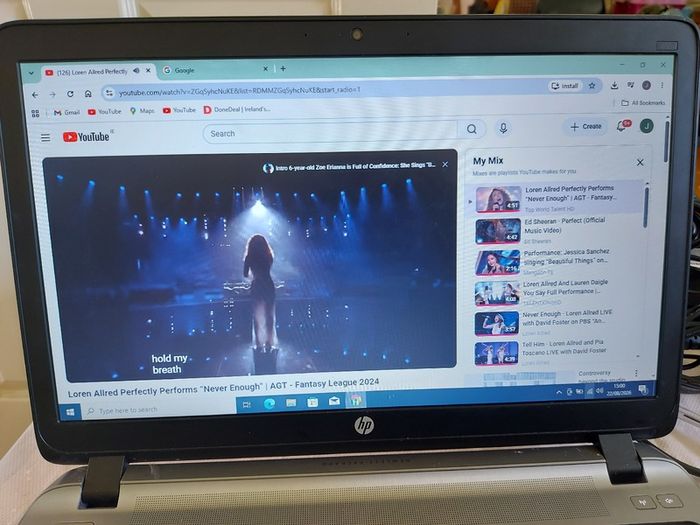Open the Chrome downloads icon
Screen dimensions: 700x525
pos(614,85)
